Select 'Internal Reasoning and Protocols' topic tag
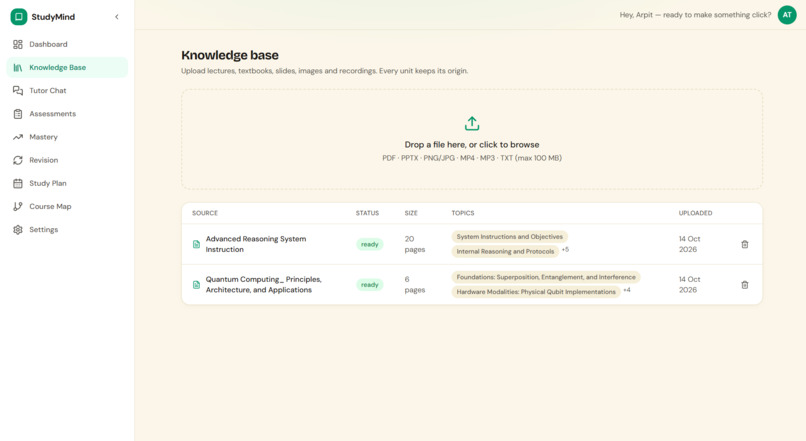Viewport: 806px width, 441px height. pyautogui.click(x=505, y=251)
